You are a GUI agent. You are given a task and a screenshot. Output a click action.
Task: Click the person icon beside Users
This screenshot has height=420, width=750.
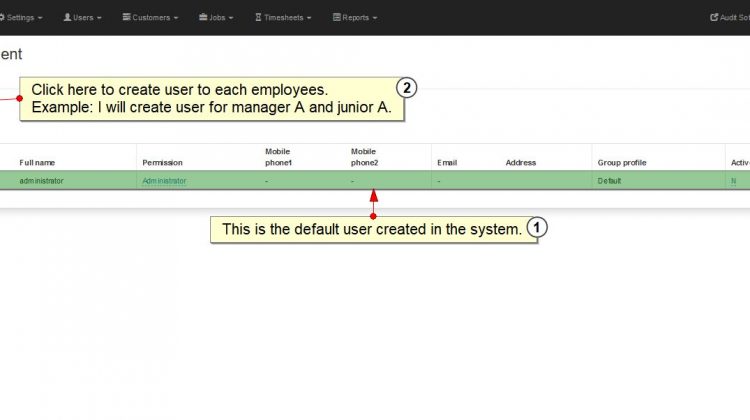point(67,17)
